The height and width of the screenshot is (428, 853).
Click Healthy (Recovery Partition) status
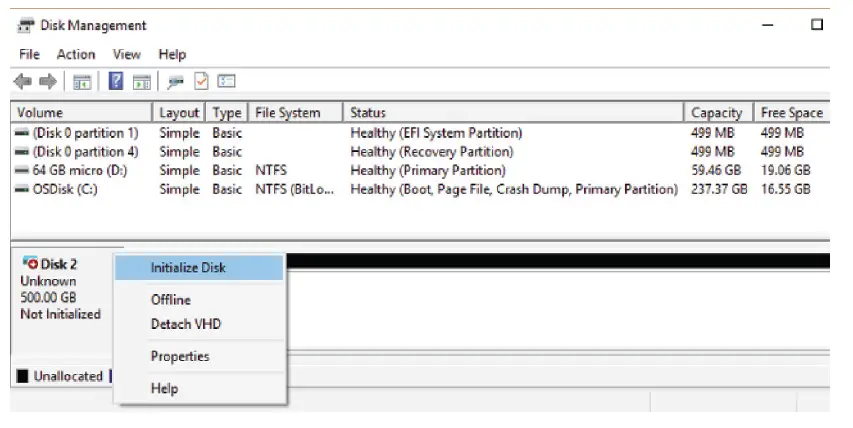(x=432, y=152)
